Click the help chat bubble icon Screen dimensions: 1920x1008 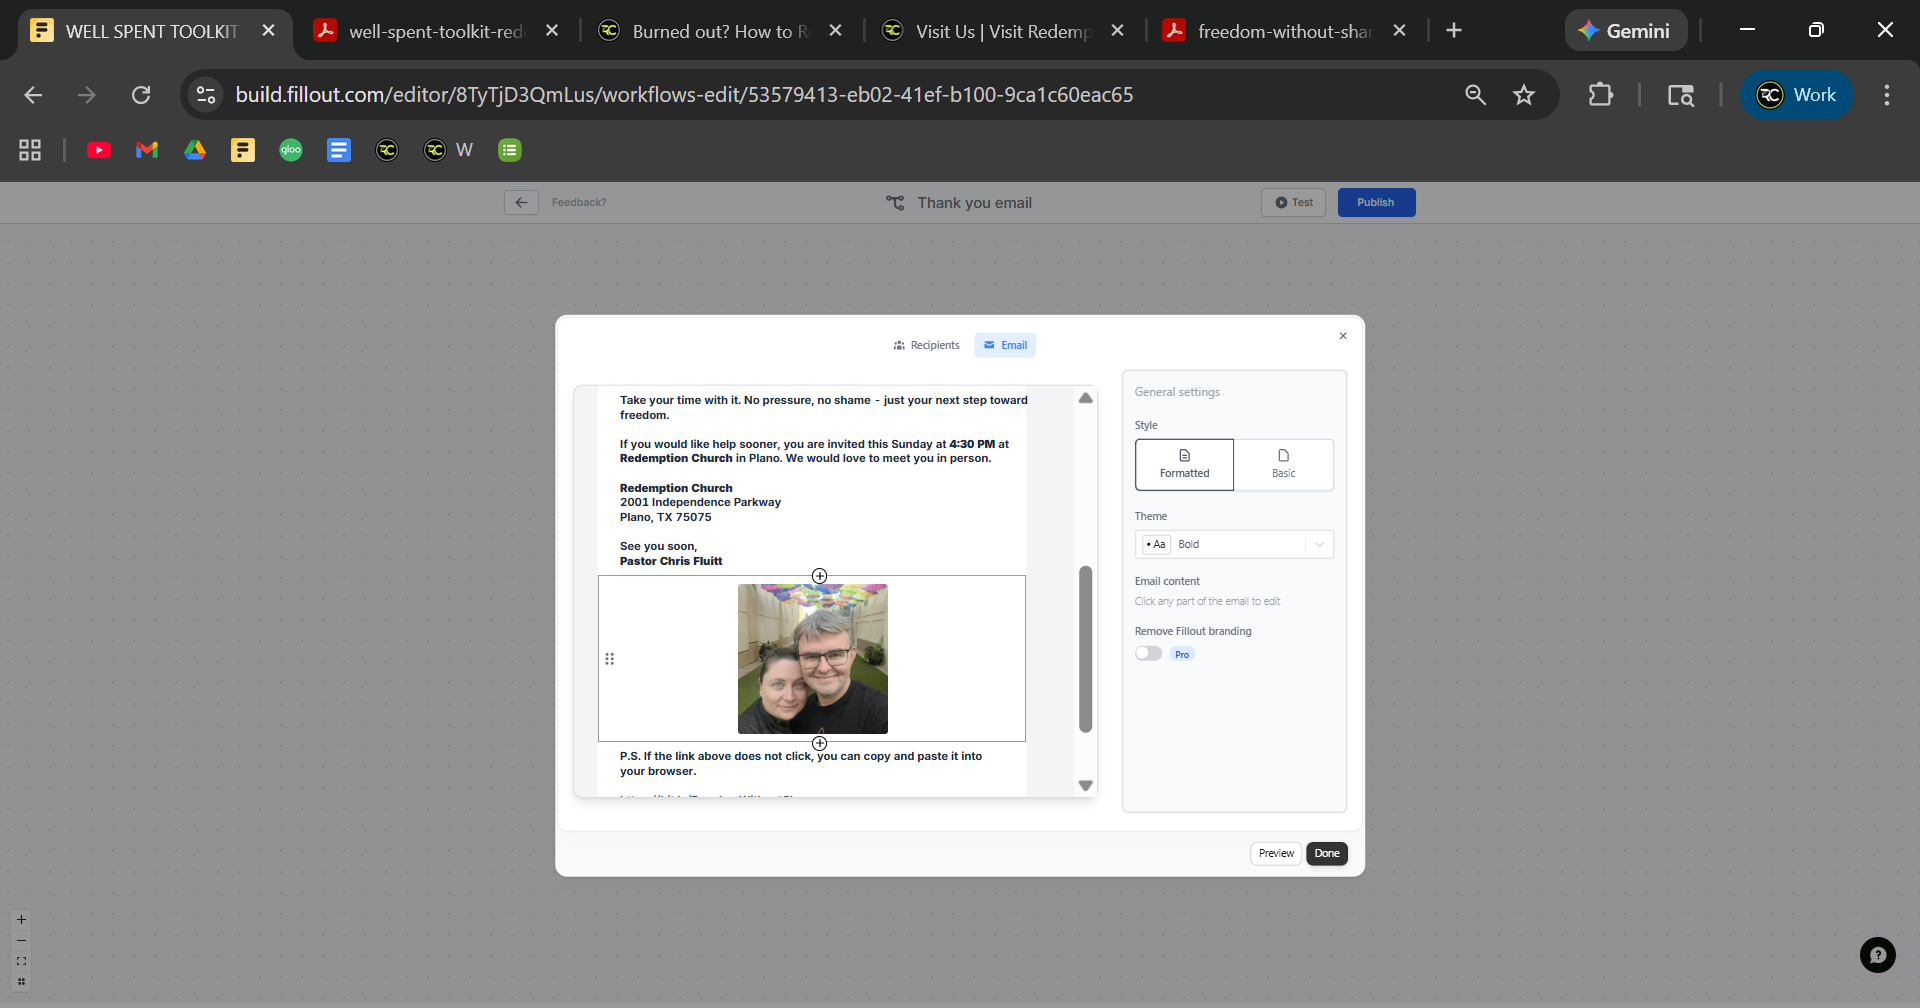click(x=1877, y=954)
